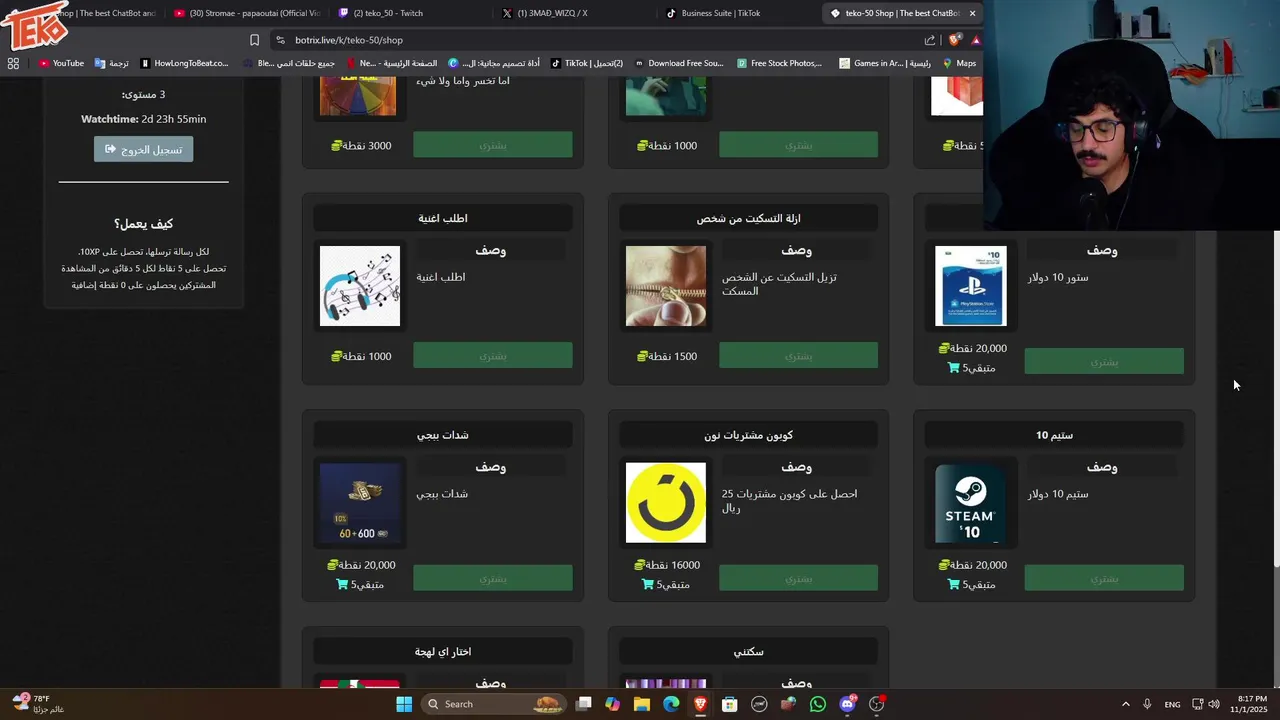
Task: Click buy button for ازلة التسكيت من شخص
Action: pyautogui.click(x=798, y=355)
